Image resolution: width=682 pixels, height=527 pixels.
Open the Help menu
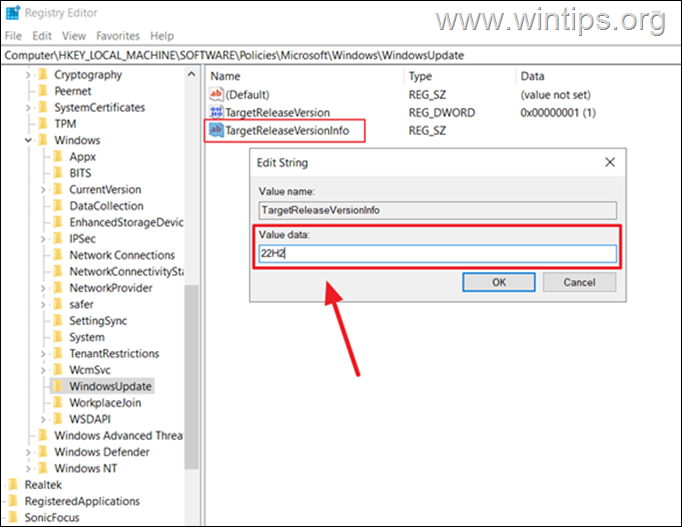click(162, 36)
